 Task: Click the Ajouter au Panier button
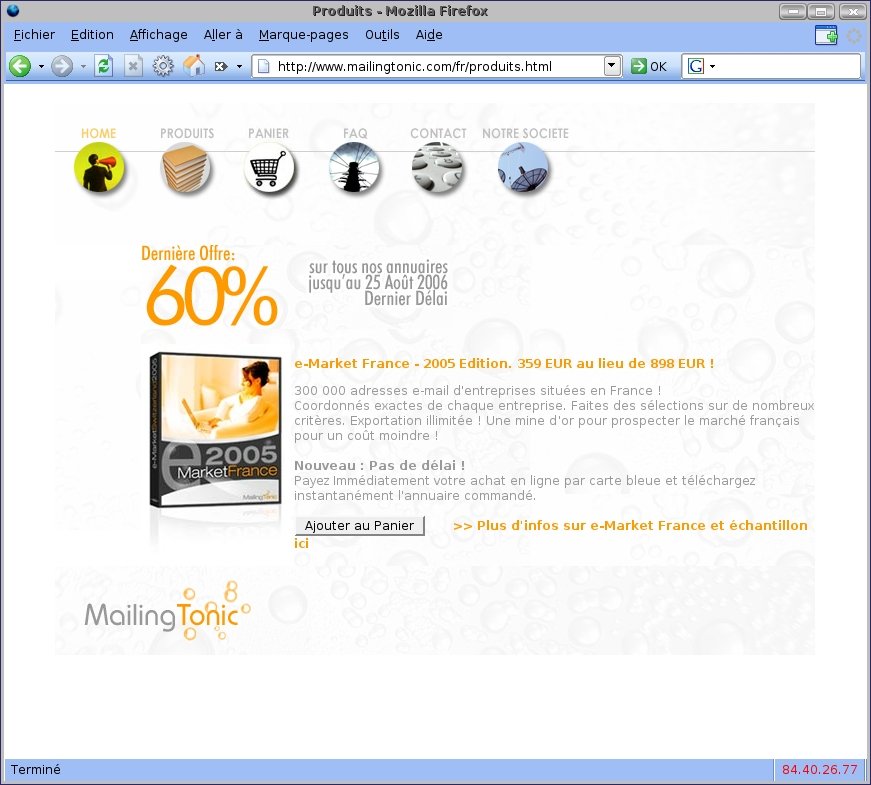click(x=359, y=526)
